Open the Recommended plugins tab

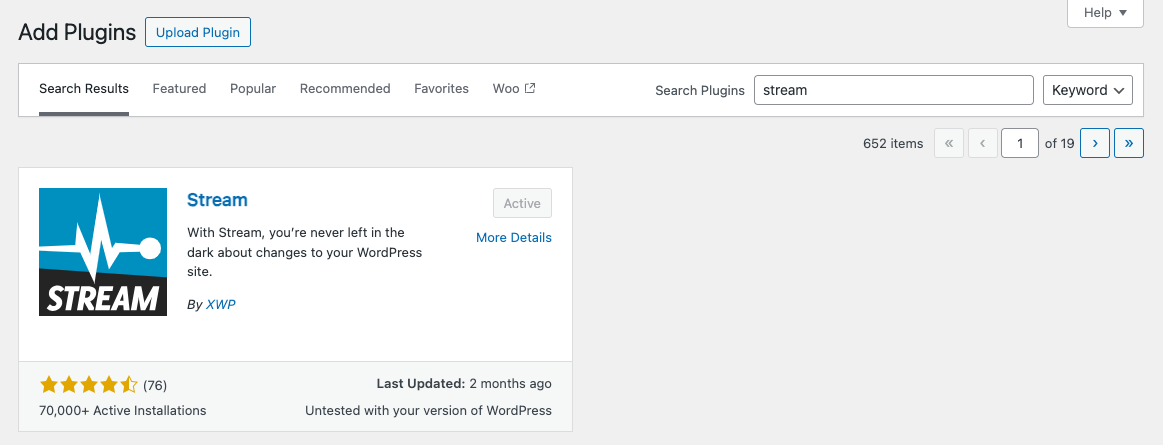pos(345,89)
